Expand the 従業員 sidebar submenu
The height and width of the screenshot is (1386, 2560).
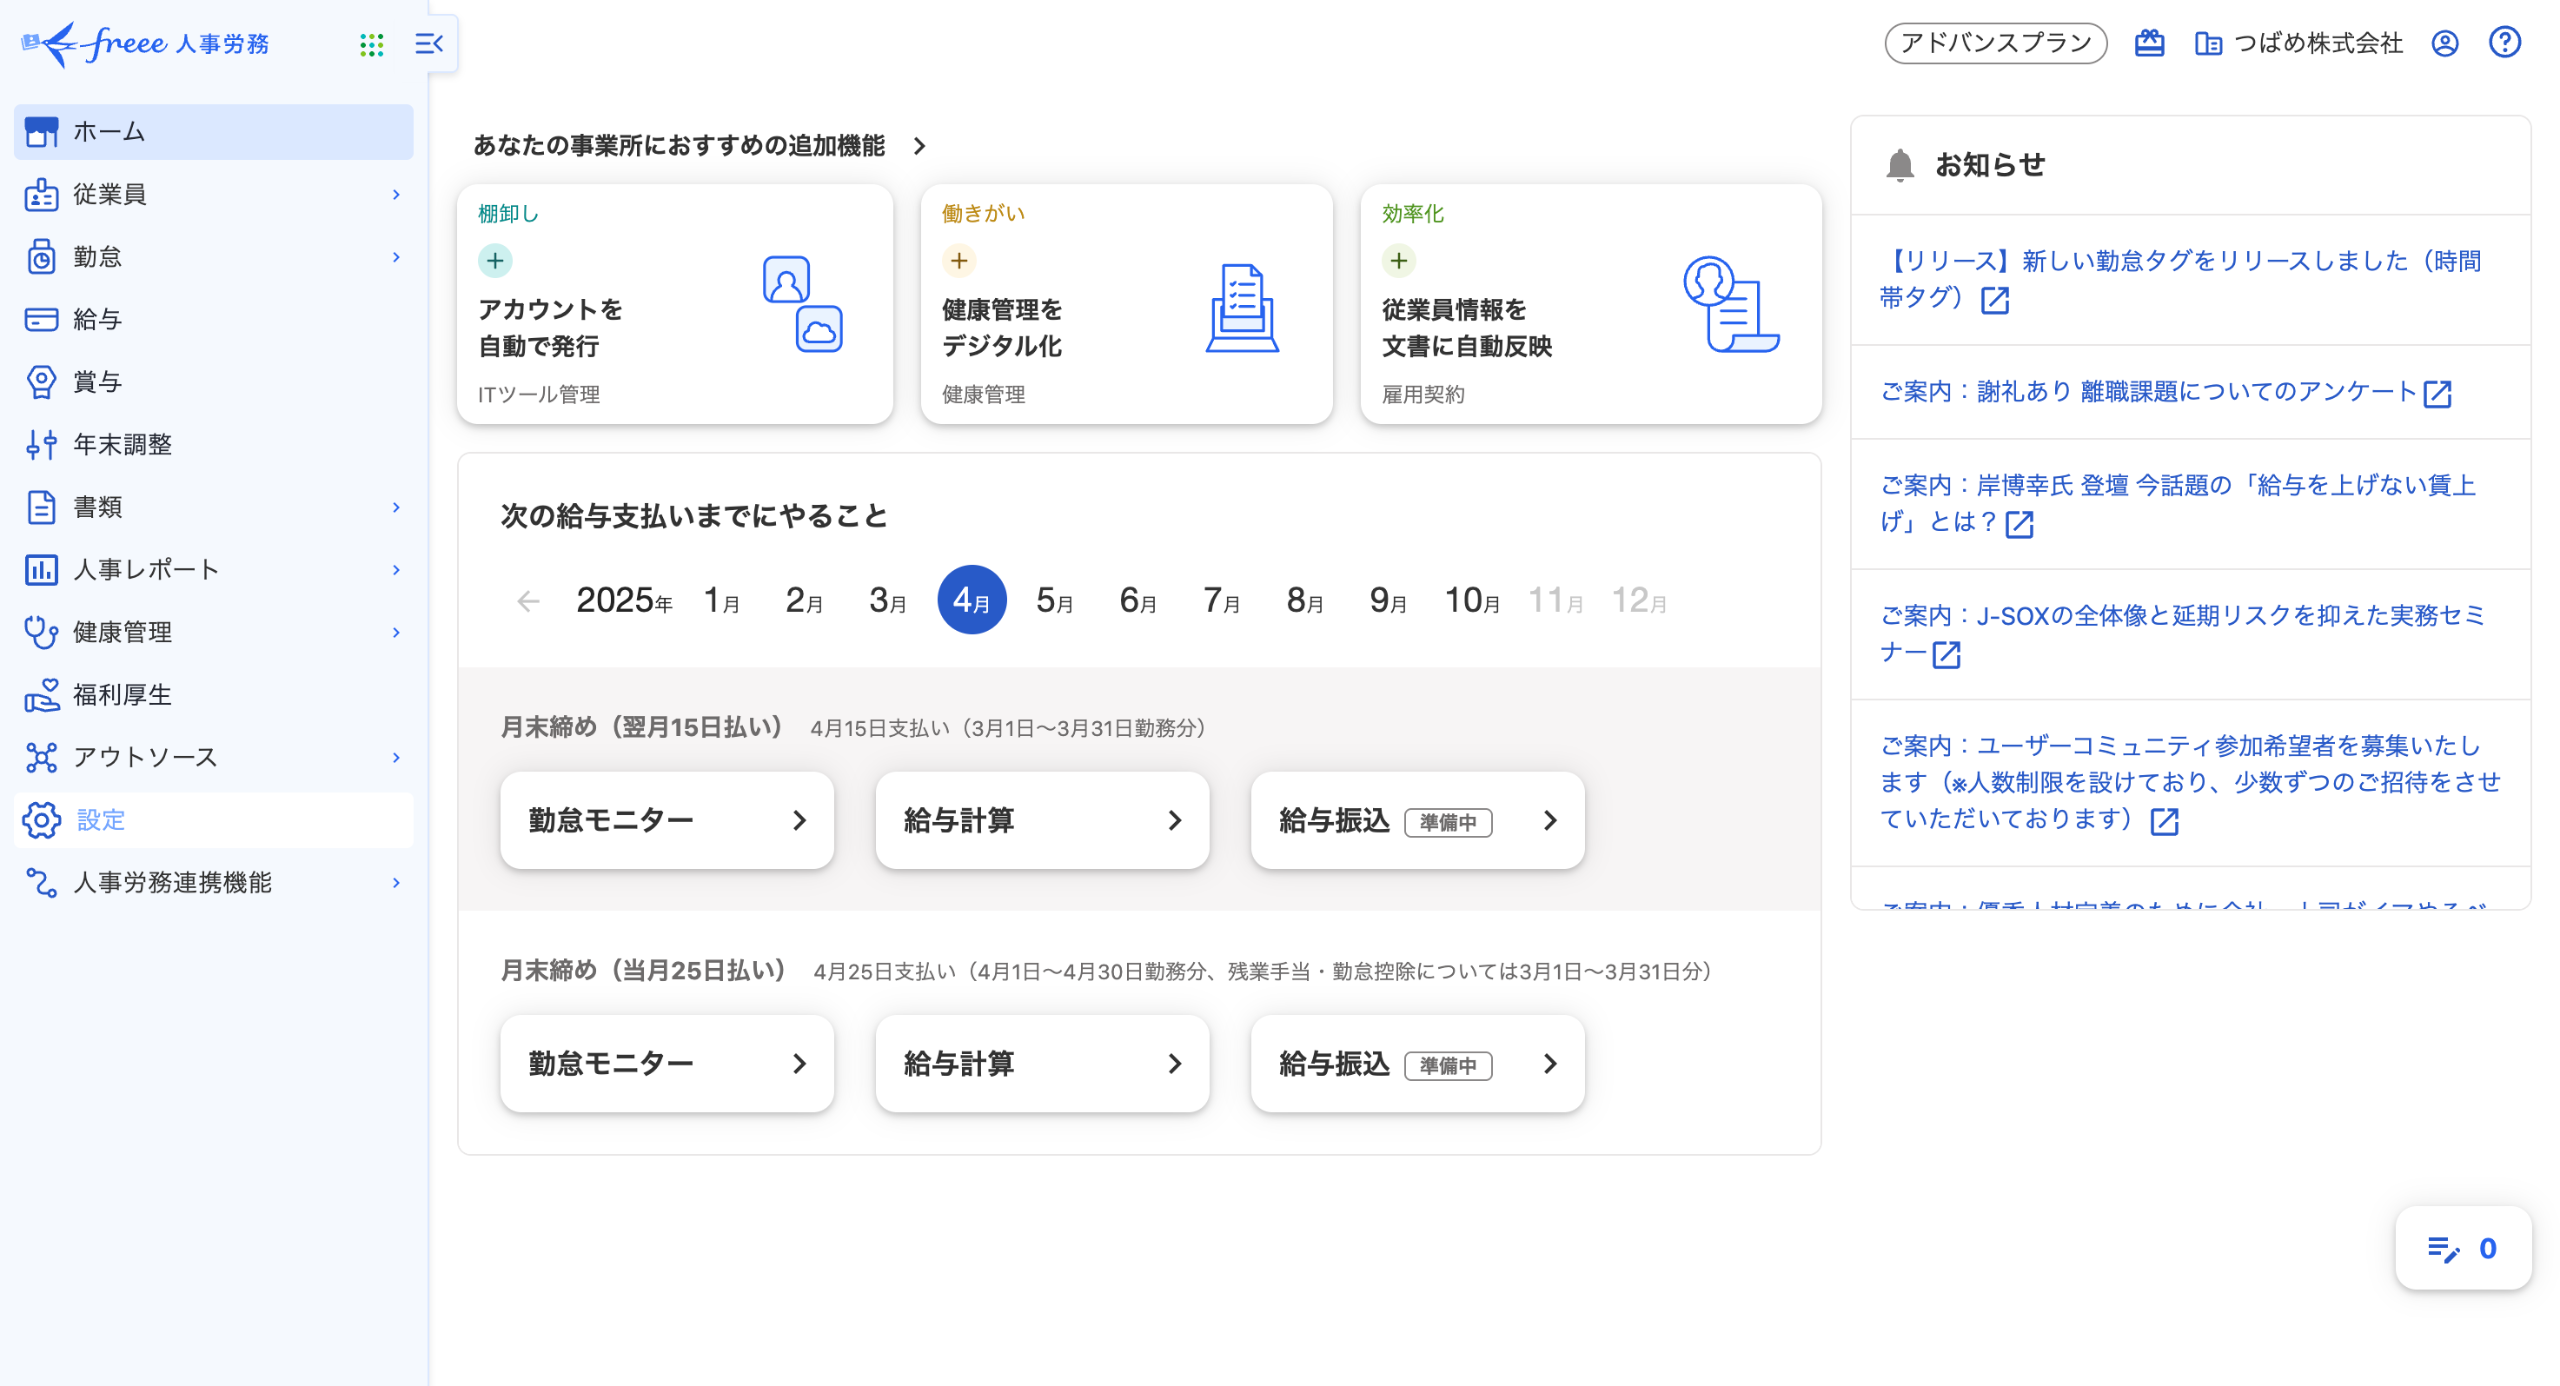(396, 195)
